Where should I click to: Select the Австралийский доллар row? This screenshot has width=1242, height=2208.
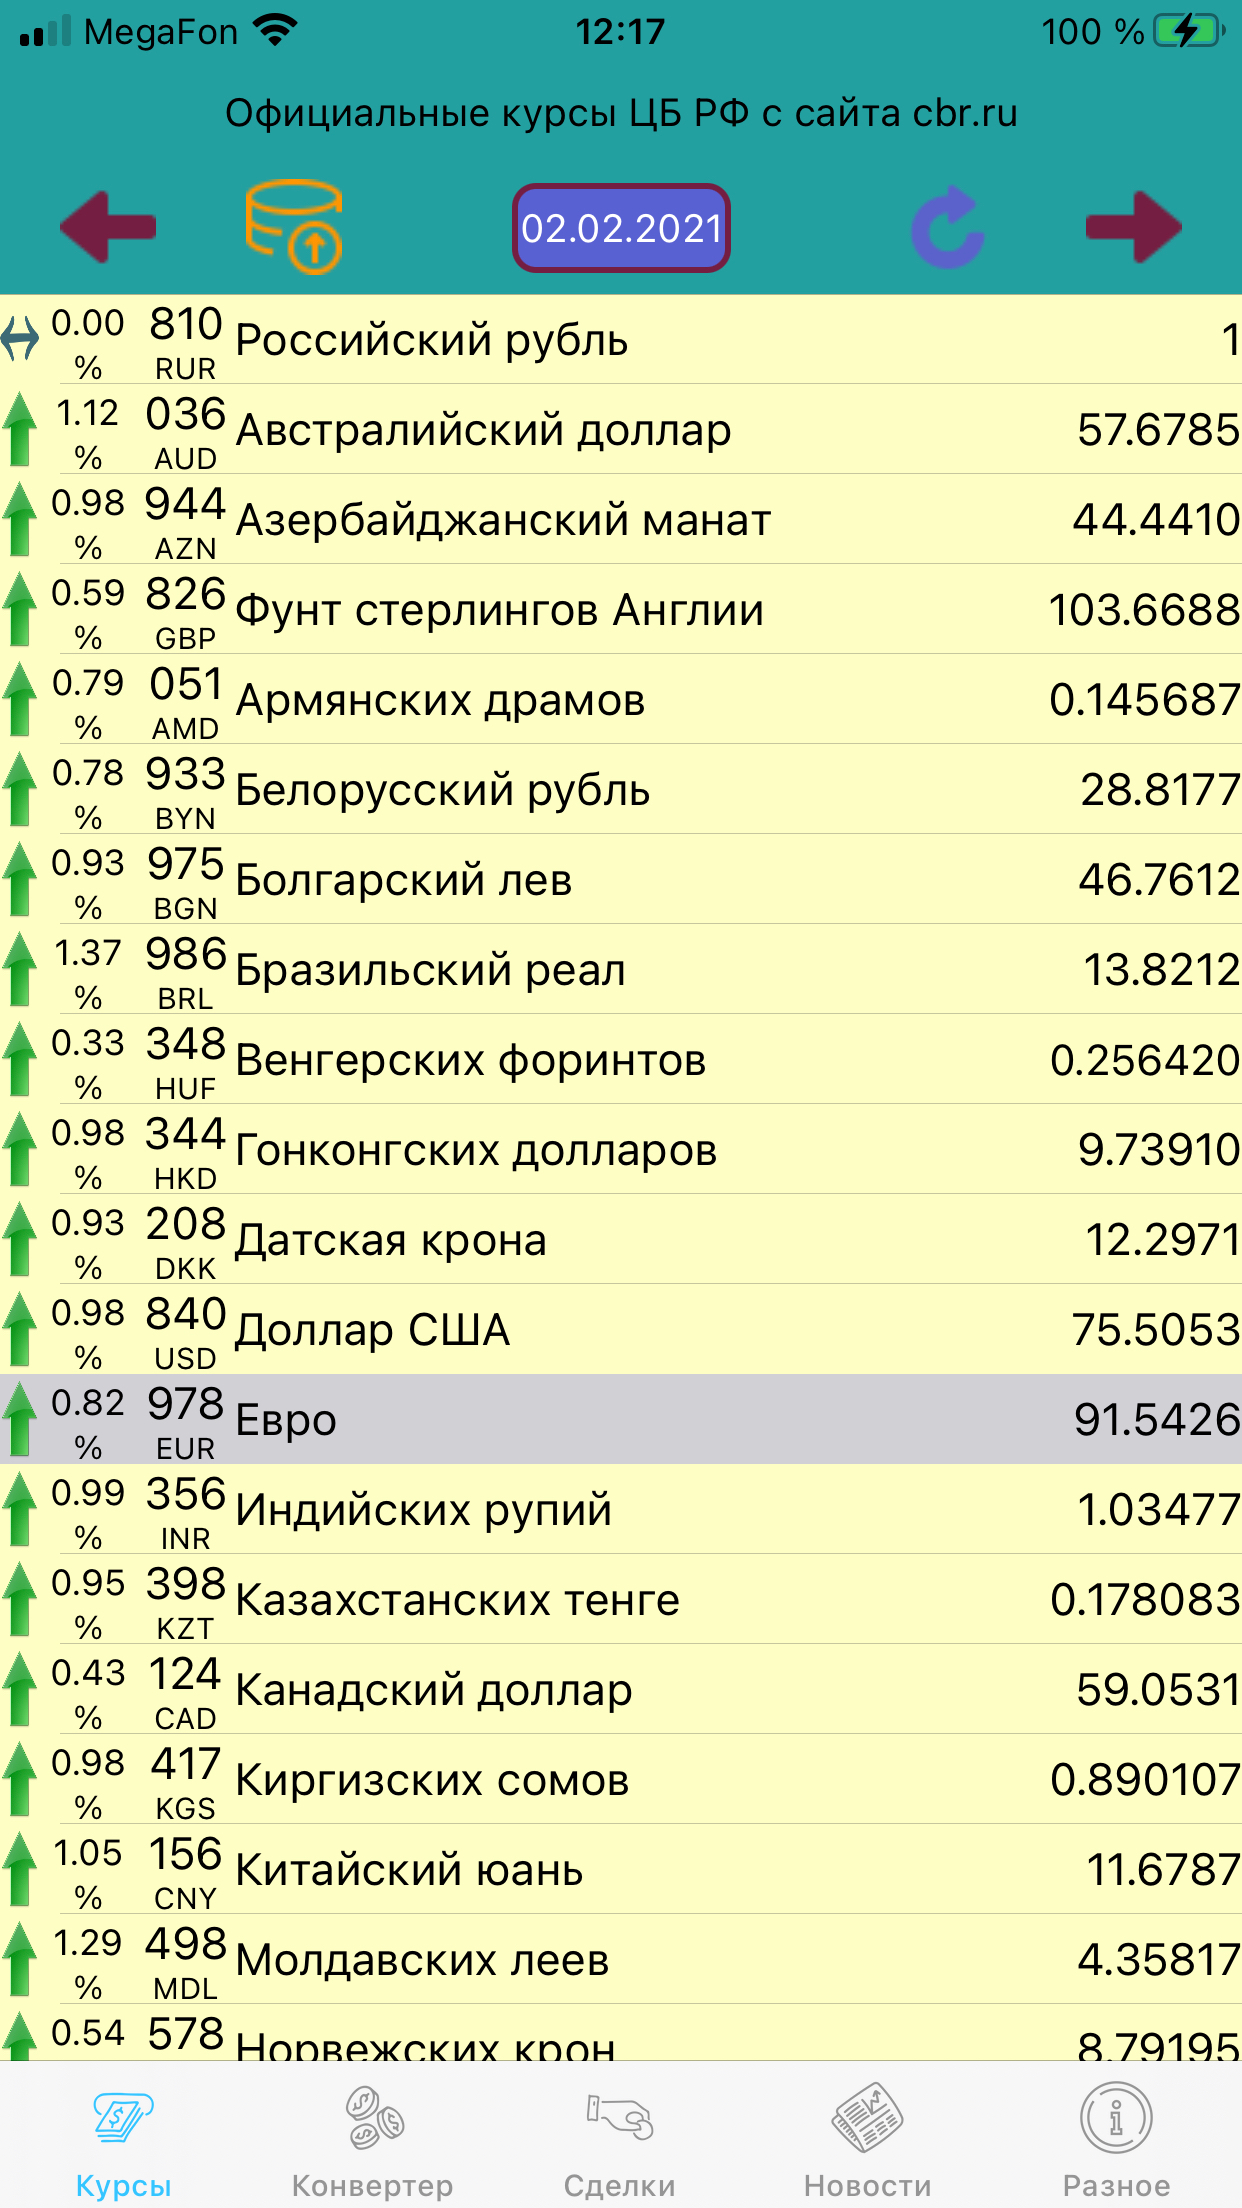point(621,430)
